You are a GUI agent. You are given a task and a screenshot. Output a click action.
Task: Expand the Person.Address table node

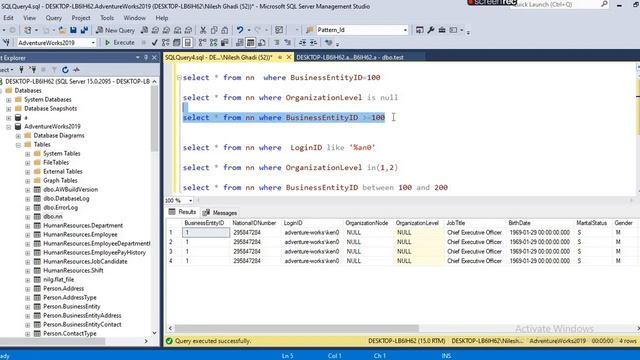pos(27,289)
